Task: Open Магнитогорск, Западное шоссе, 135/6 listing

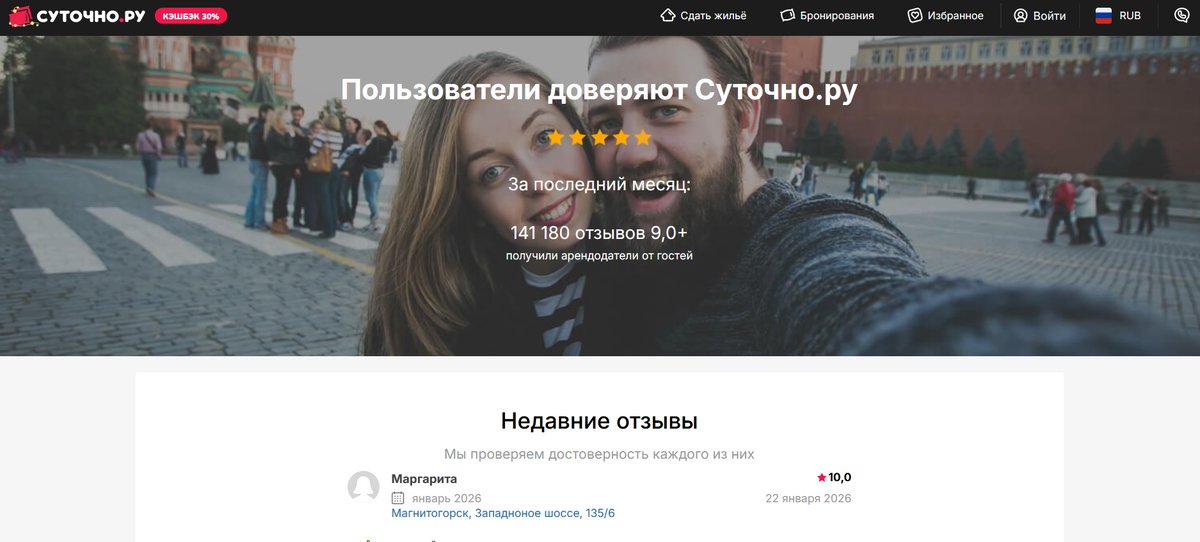Action: (x=503, y=513)
